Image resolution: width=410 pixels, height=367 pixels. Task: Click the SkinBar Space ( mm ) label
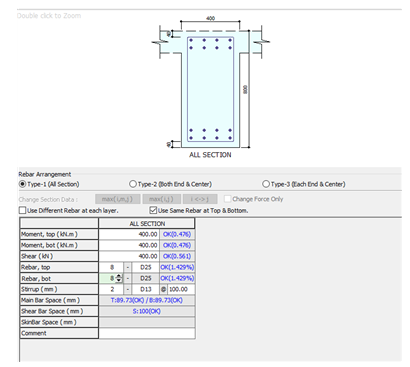coord(59,322)
